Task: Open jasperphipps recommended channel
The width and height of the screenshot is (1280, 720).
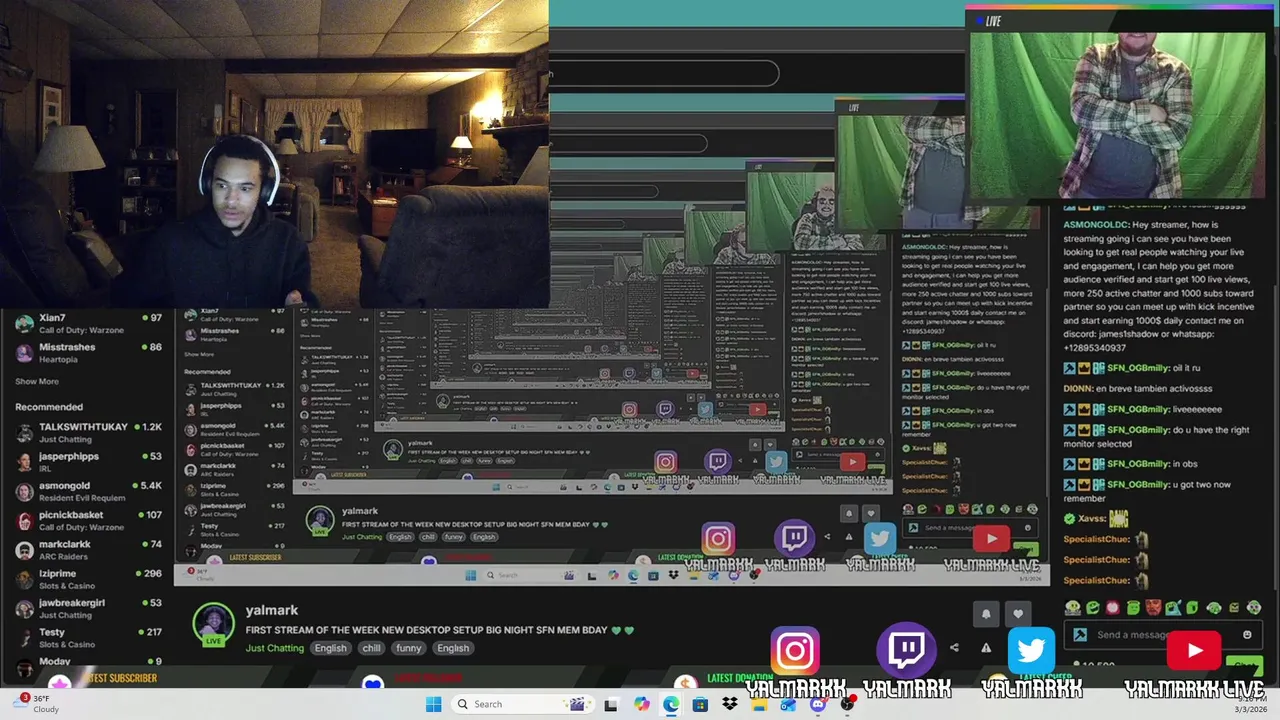Action: [88, 461]
